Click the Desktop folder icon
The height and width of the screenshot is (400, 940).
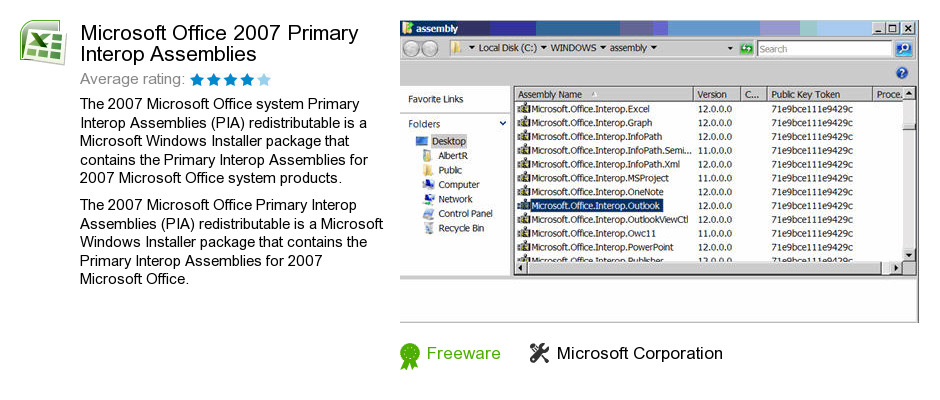pyautogui.click(x=422, y=141)
